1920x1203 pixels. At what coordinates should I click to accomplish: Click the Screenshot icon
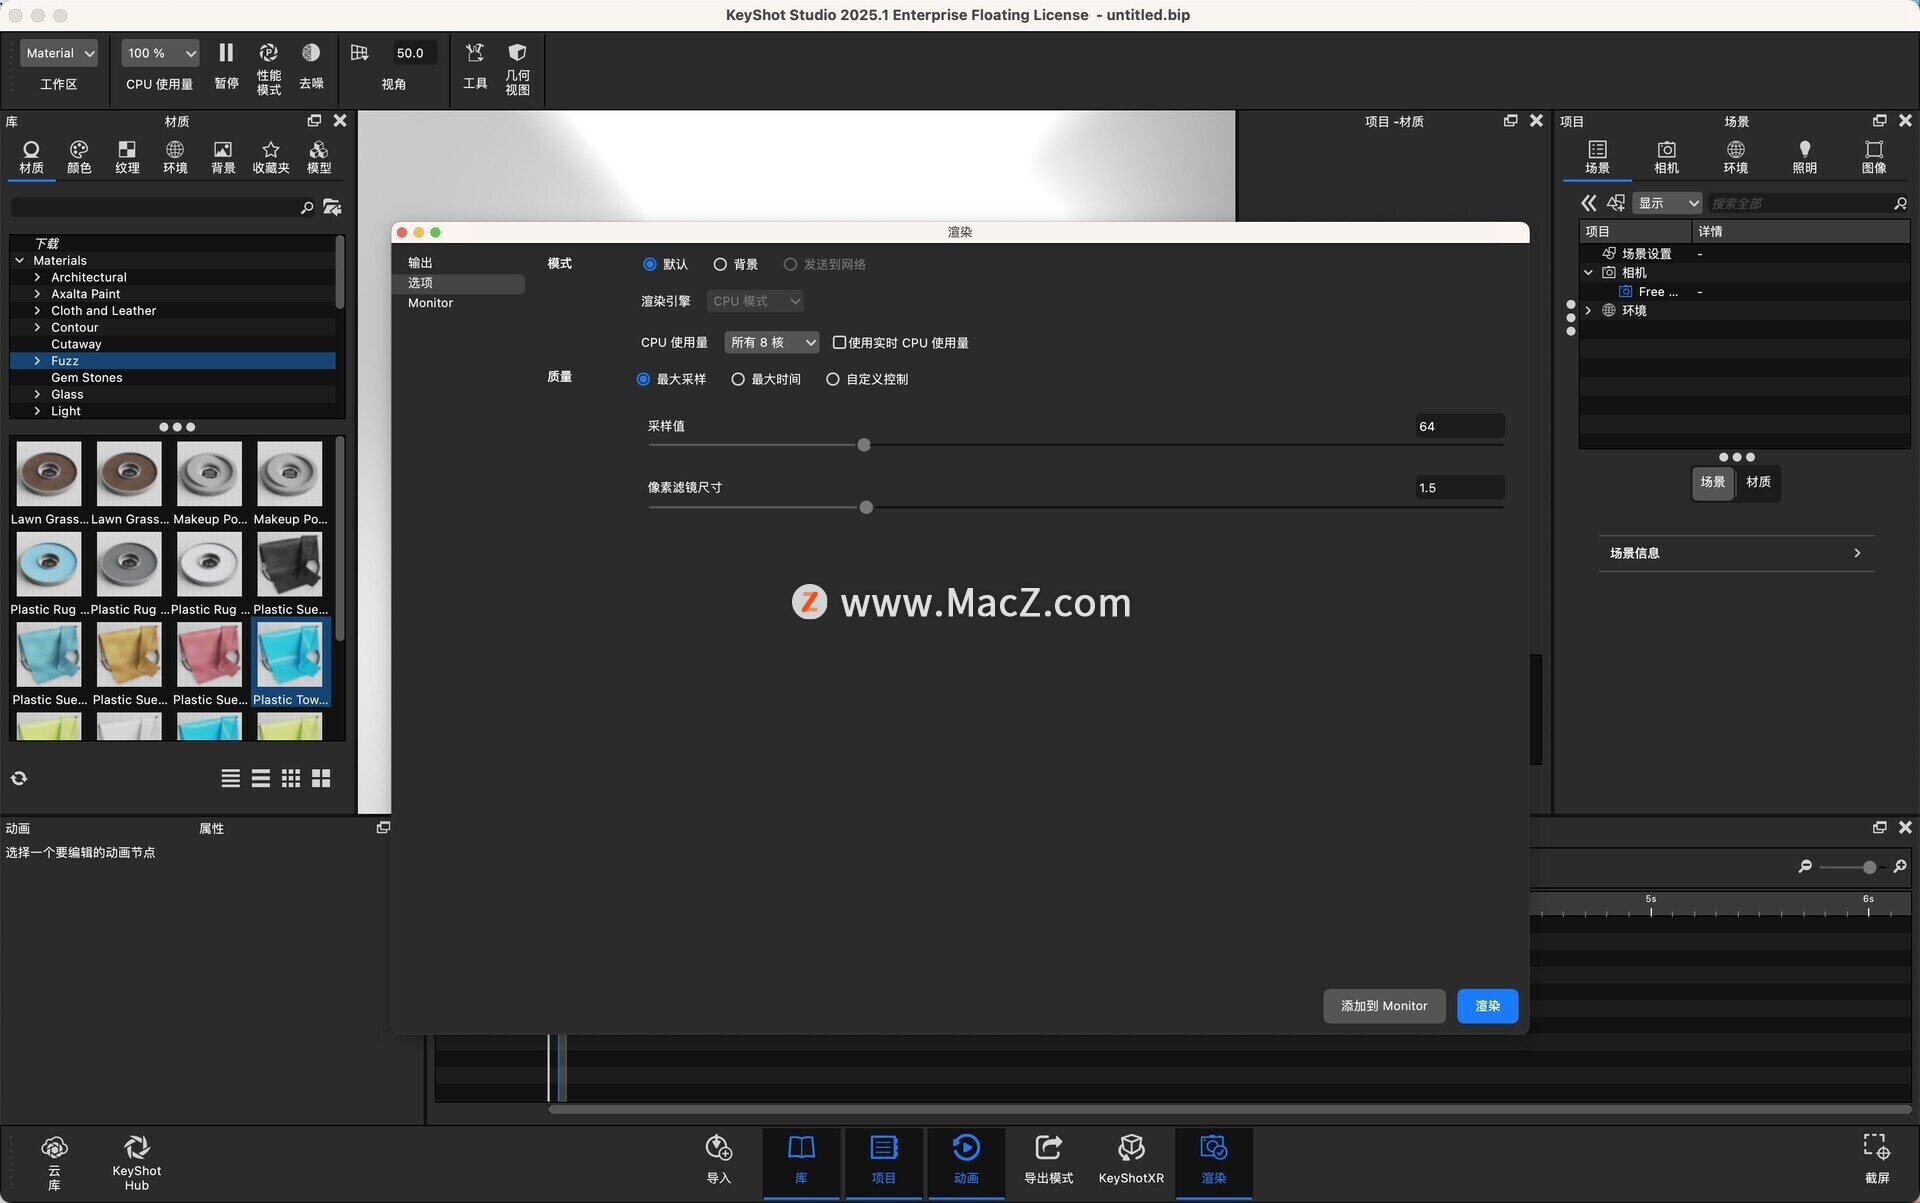(x=1876, y=1147)
